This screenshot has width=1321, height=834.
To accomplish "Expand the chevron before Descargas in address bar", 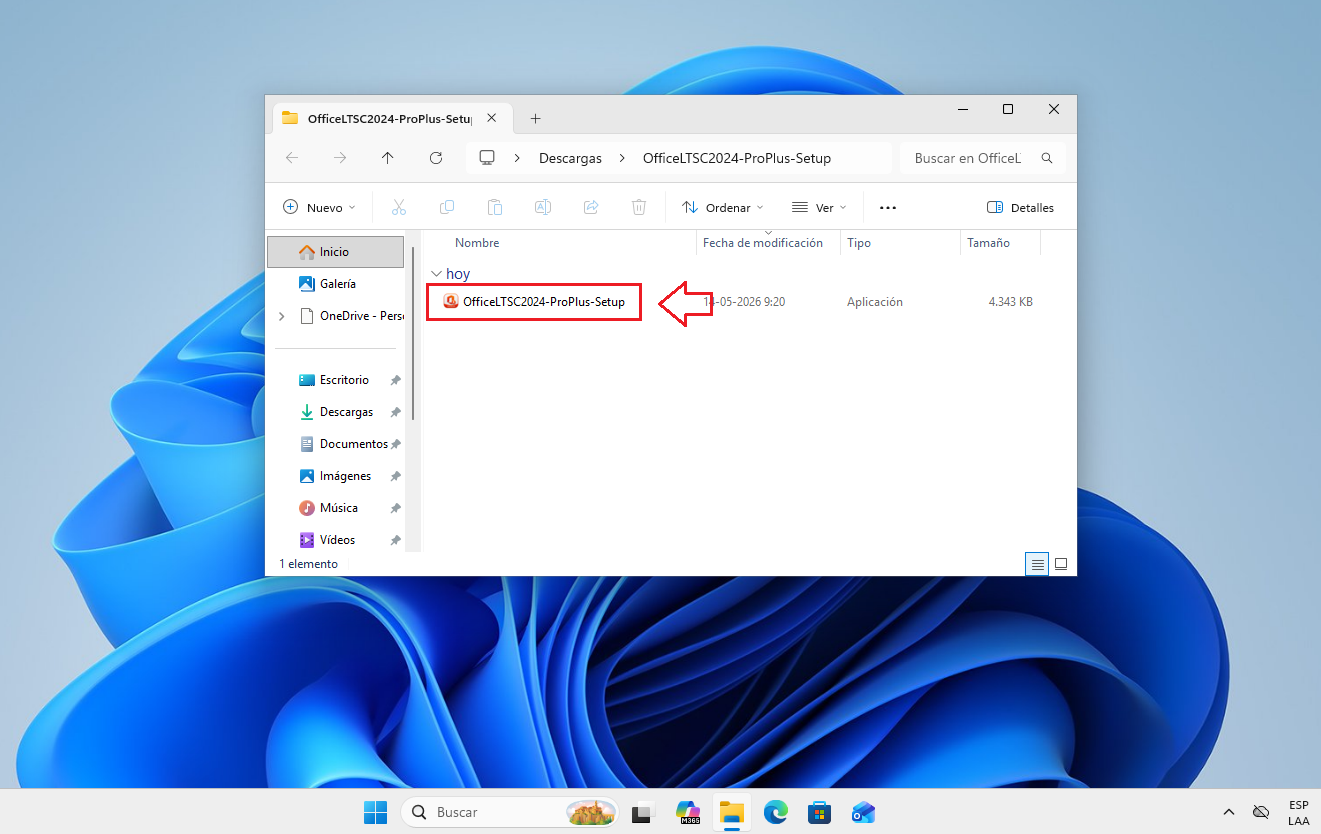I will (x=517, y=158).
